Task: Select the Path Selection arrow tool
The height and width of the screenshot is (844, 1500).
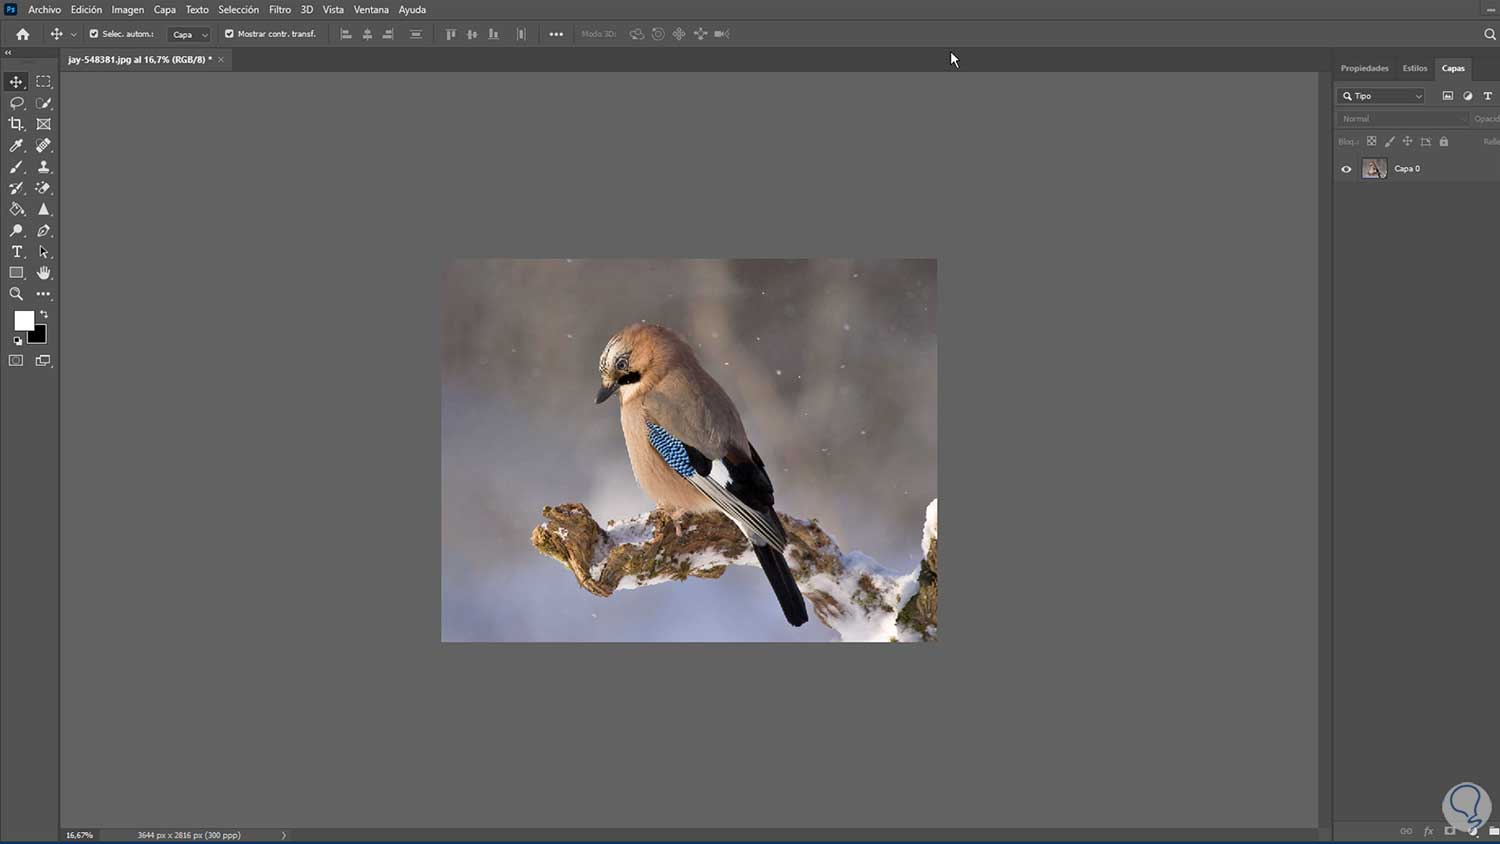Action: pyautogui.click(x=43, y=252)
